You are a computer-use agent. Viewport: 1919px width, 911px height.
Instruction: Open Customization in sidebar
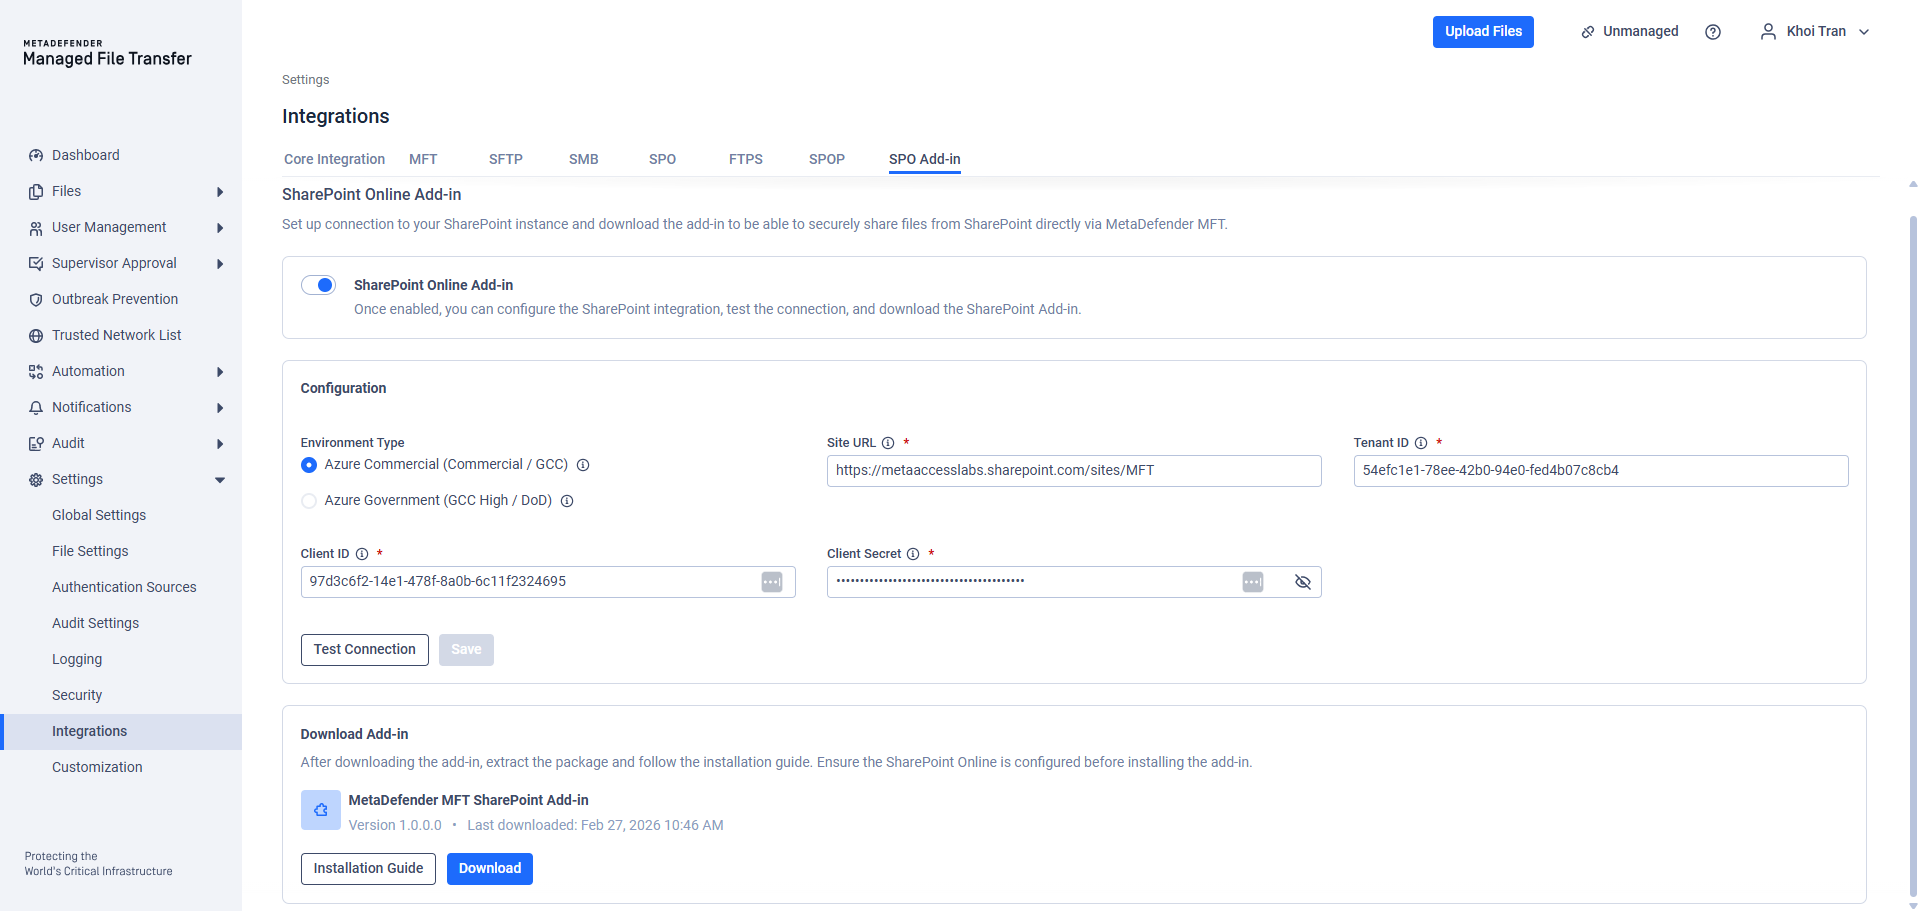click(97, 768)
